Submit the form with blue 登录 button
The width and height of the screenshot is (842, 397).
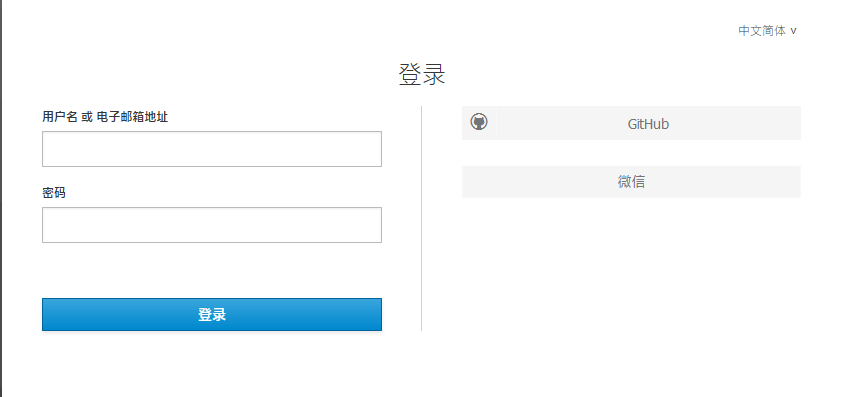tap(212, 314)
